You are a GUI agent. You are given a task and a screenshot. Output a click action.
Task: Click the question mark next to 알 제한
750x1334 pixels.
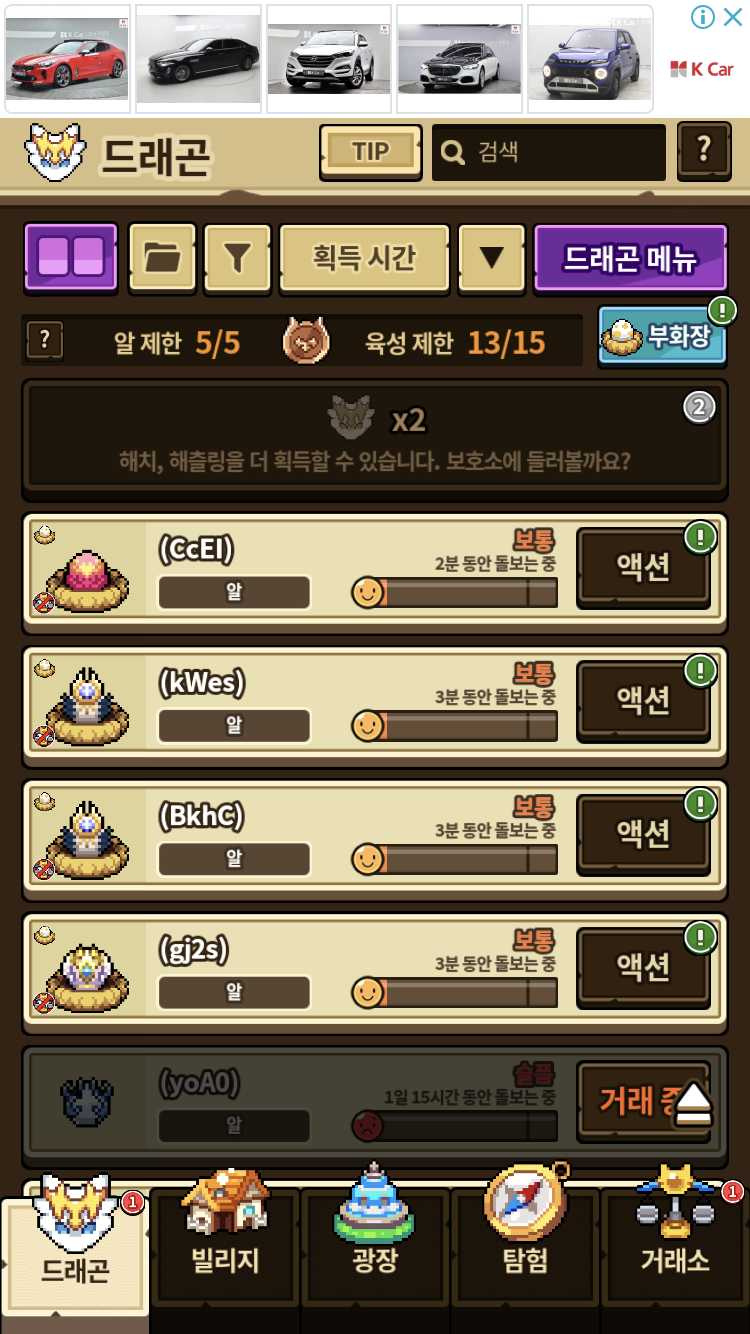click(x=43, y=341)
